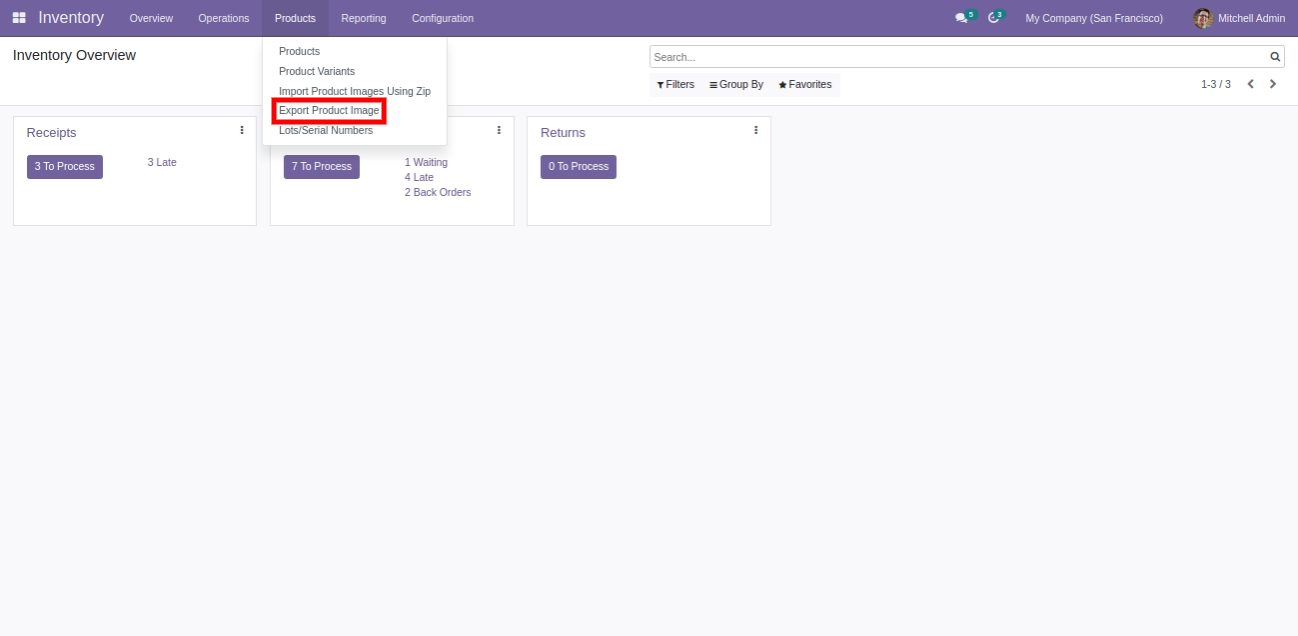Open the apps grid home menu icon
Viewport: 1298px width, 636px height.
tap(19, 18)
